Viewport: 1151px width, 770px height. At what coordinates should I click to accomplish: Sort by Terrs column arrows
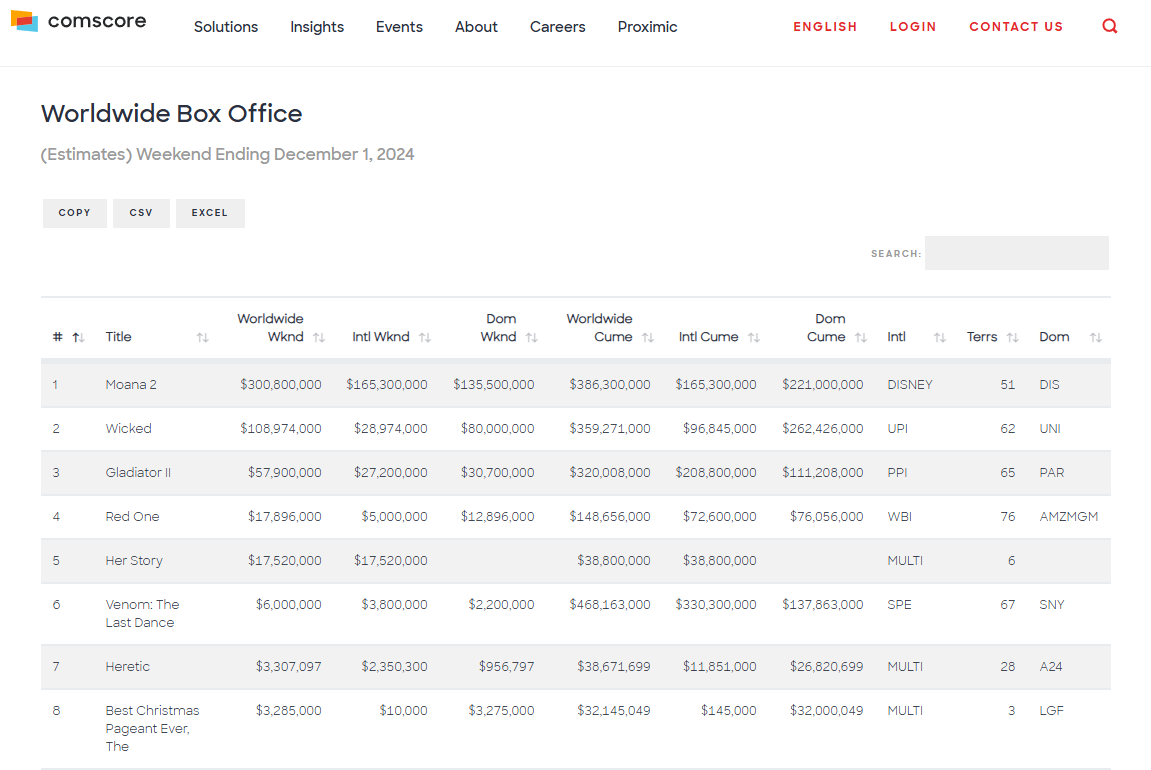point(1012,338)
